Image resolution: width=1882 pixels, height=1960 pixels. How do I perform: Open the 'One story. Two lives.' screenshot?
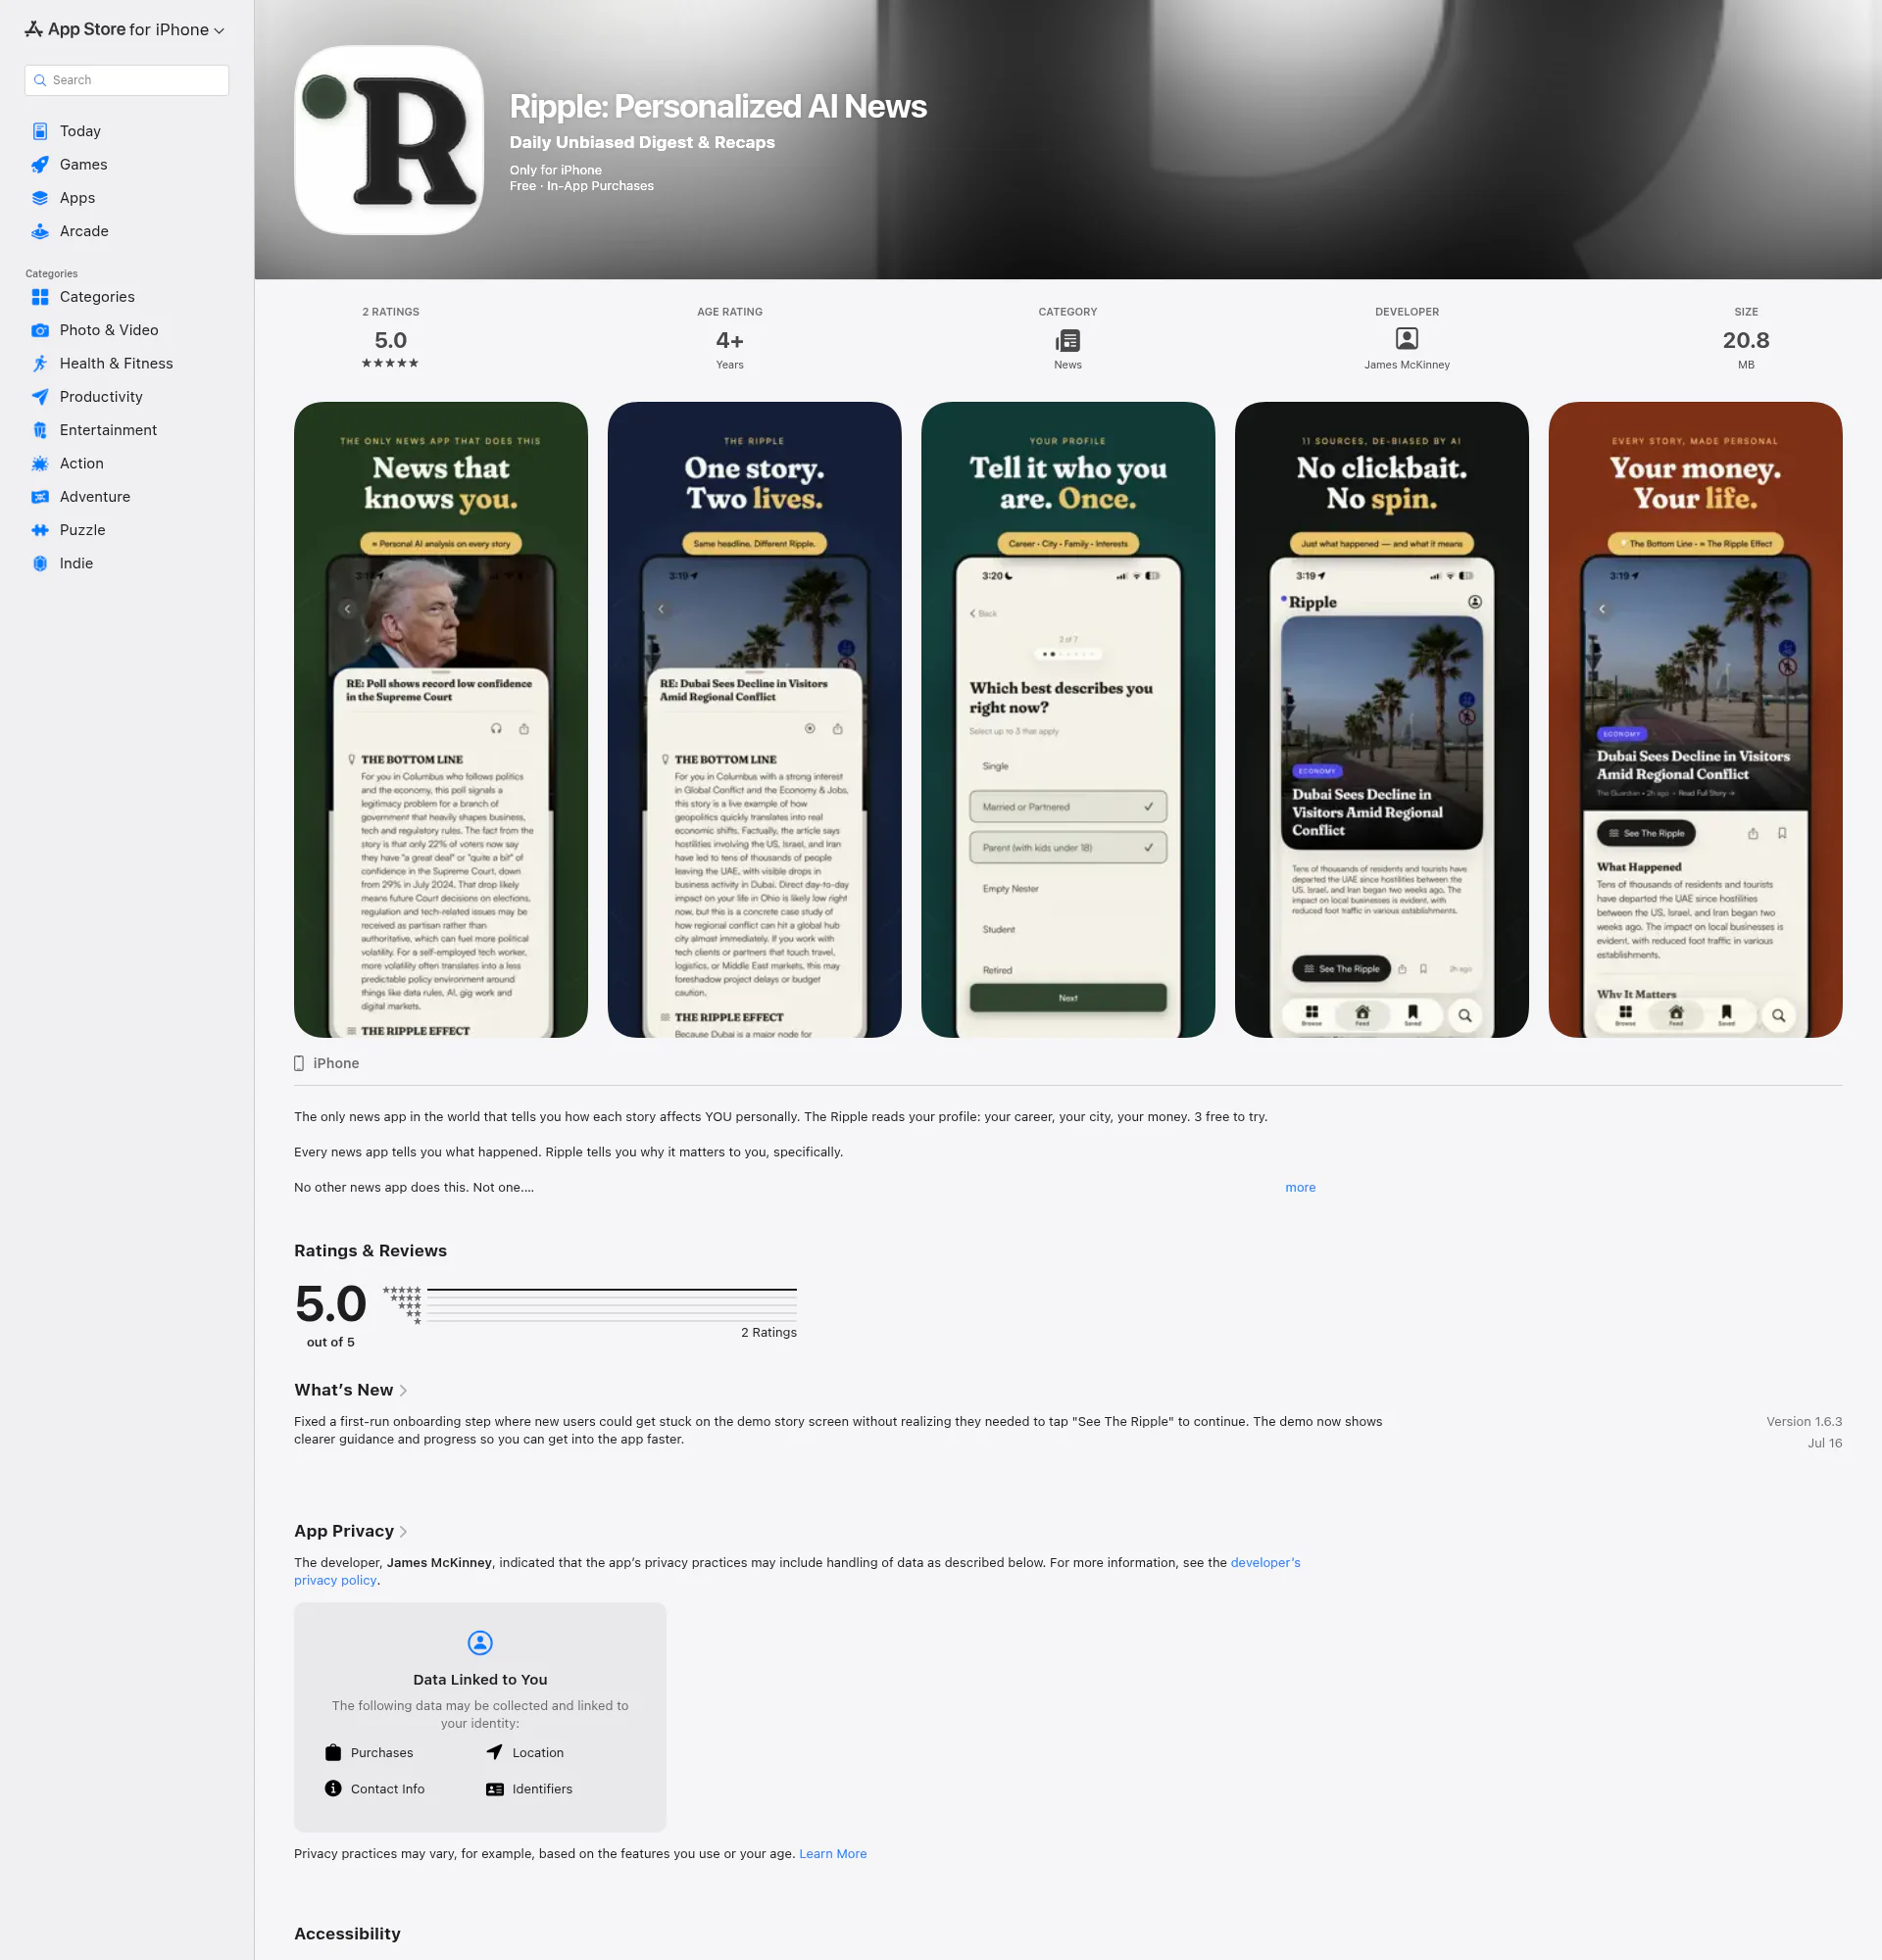(x=754, y=720)
